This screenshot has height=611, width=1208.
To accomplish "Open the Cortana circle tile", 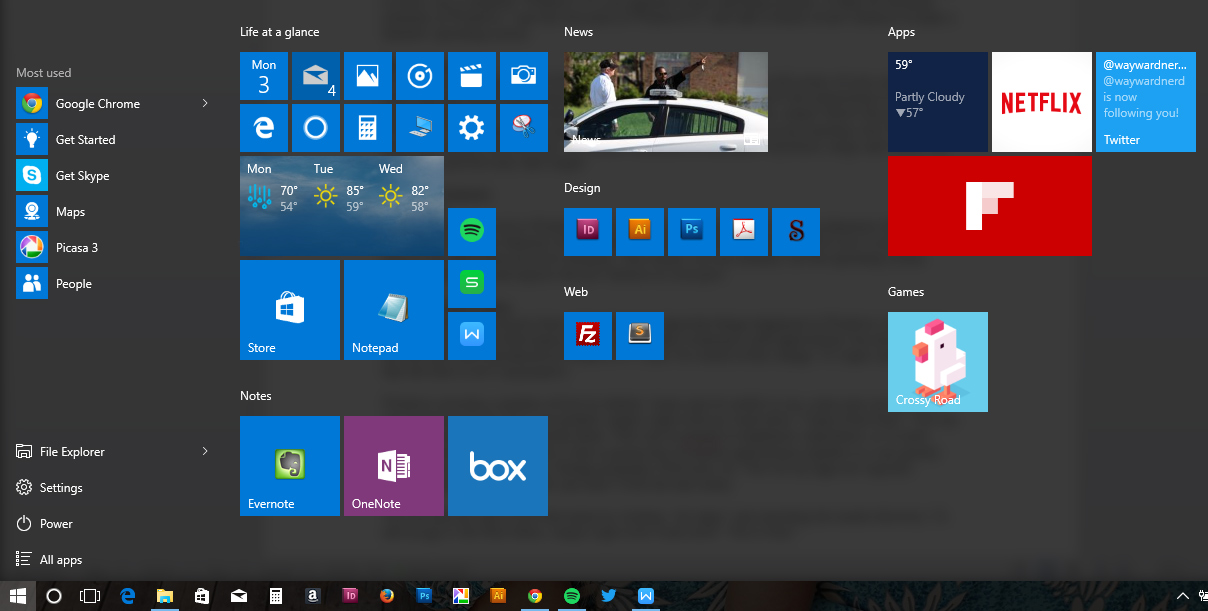I will click(x=316, y=128).
